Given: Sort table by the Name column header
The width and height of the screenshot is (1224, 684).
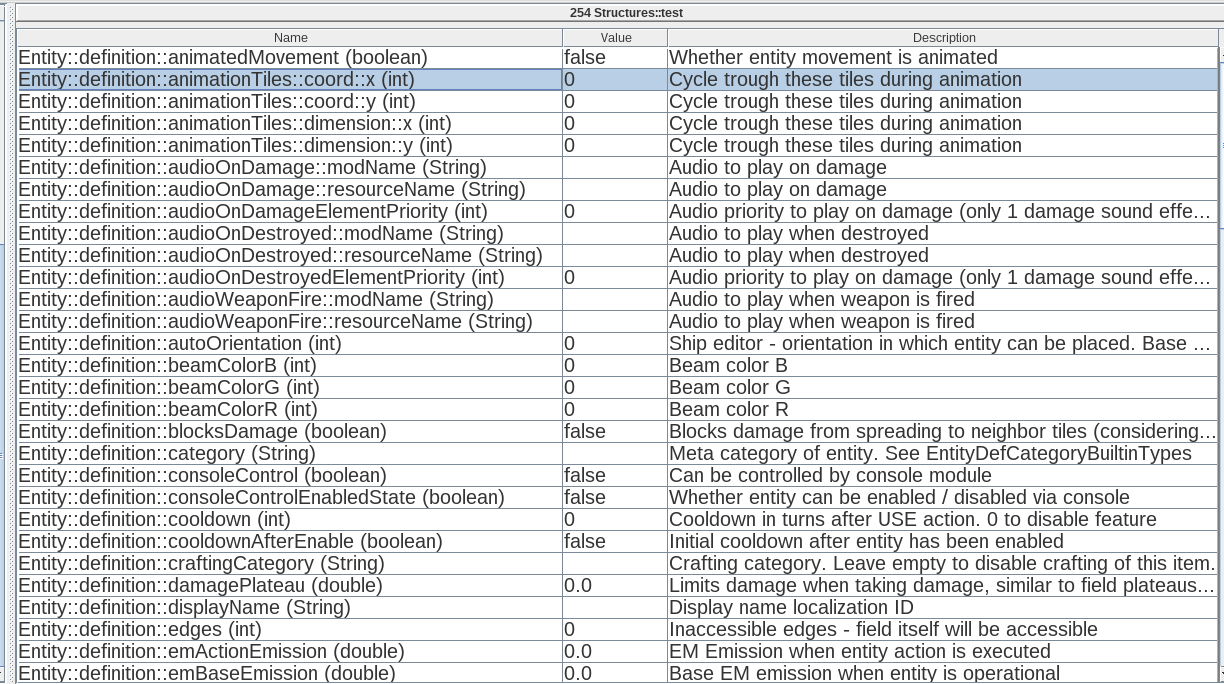Looking at the screenshot, I should coord(290,38).
